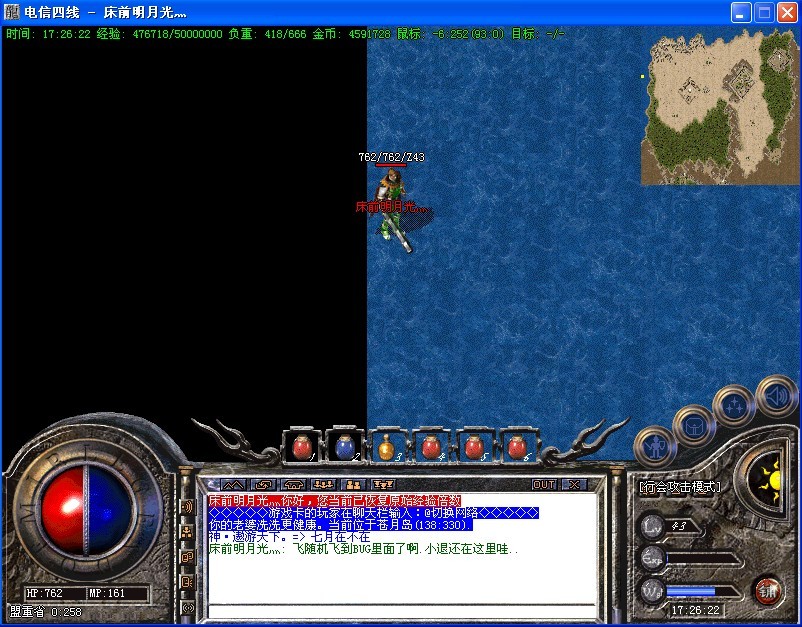Use the red potion in belt slot 1
This screenshot has width=802, height=627.
tap(302, 448)
